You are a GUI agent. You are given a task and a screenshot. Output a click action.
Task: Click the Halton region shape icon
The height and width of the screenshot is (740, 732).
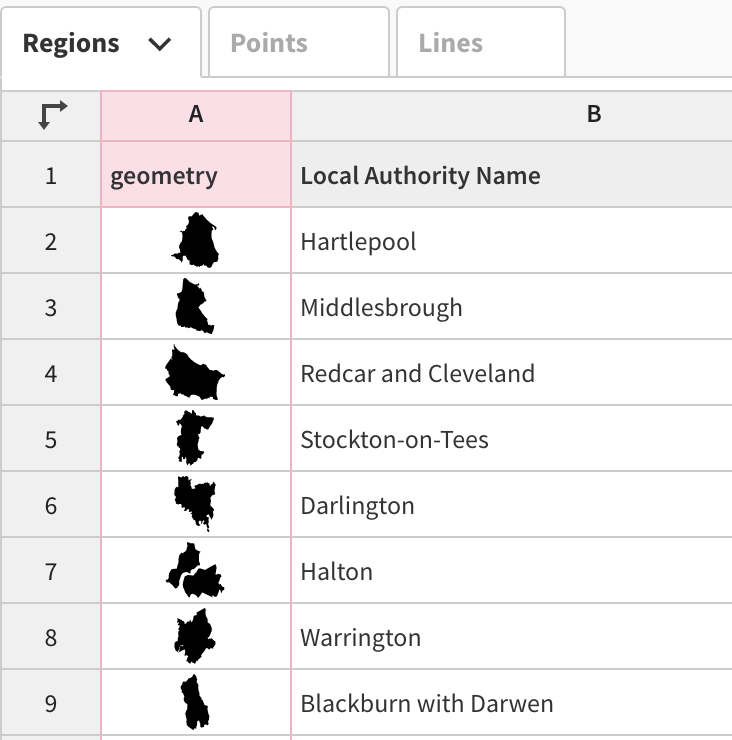[195, 571]
